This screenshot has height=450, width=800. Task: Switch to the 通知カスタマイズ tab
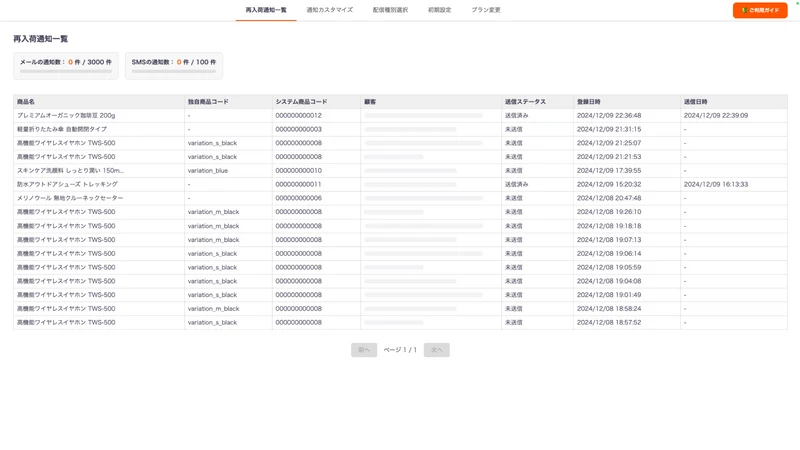point(330,10)
